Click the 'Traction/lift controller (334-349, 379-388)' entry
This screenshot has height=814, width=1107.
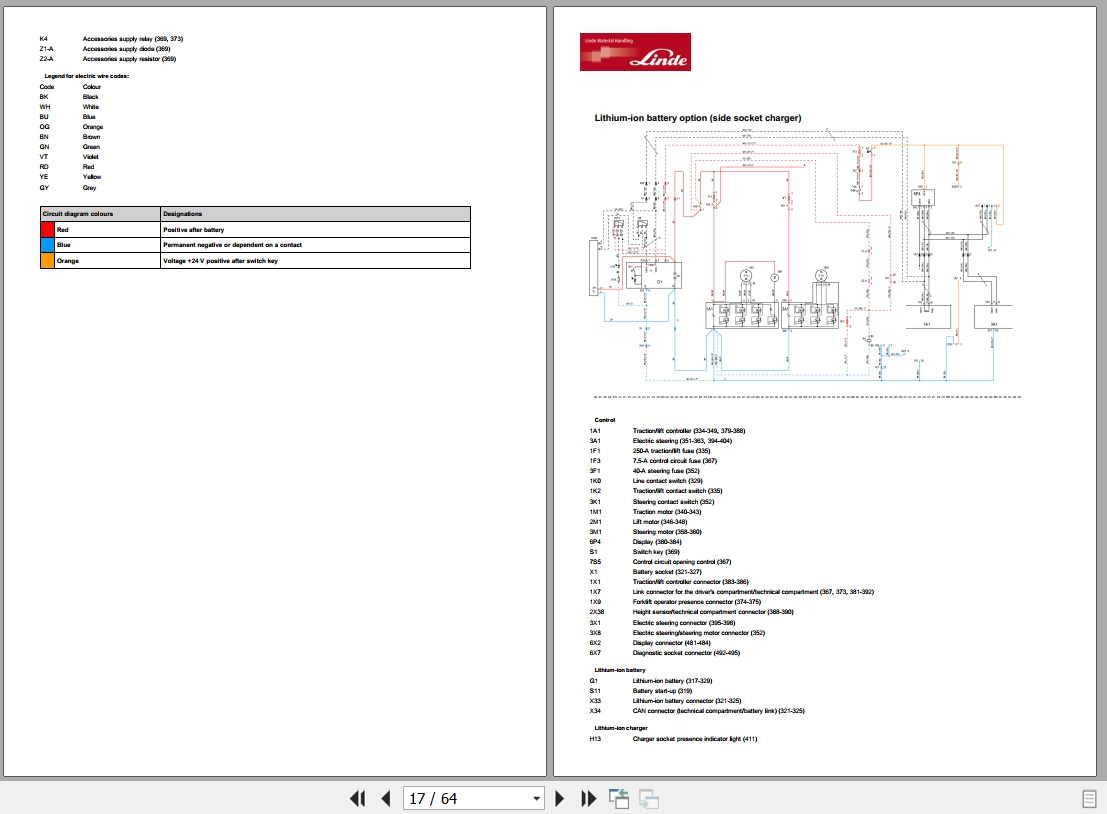(x=688, y=431)
